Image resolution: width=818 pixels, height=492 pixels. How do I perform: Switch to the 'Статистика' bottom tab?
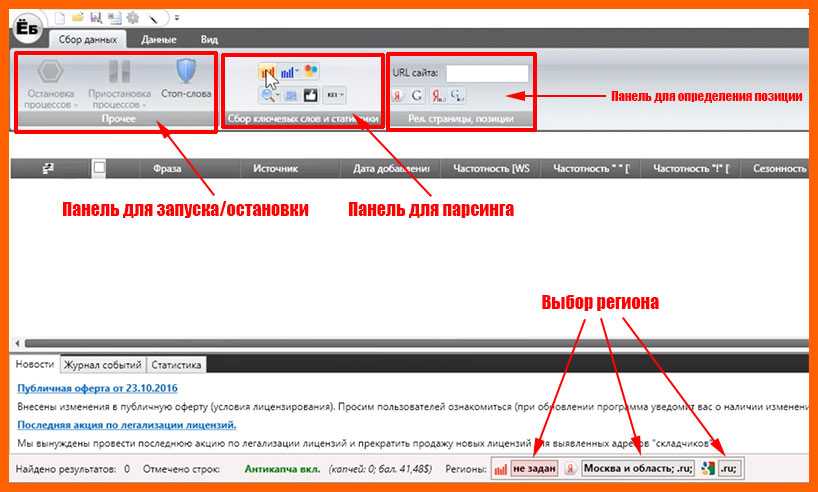178,365
